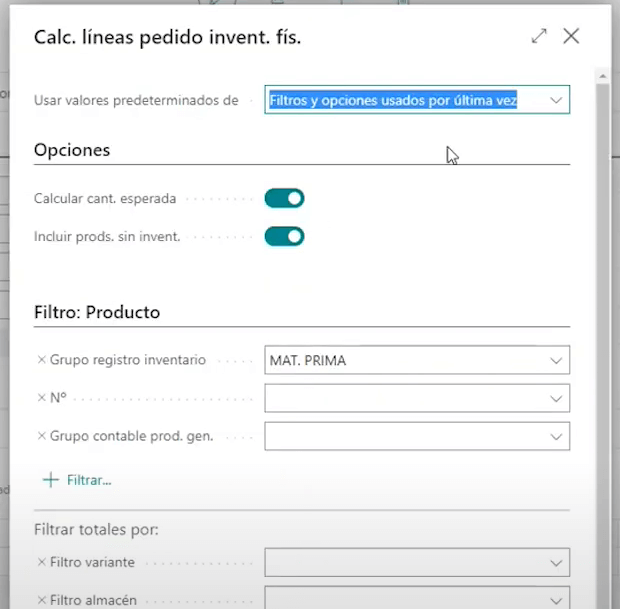Open Usar valores predeterminados de dropdown

tap(556, 100)
